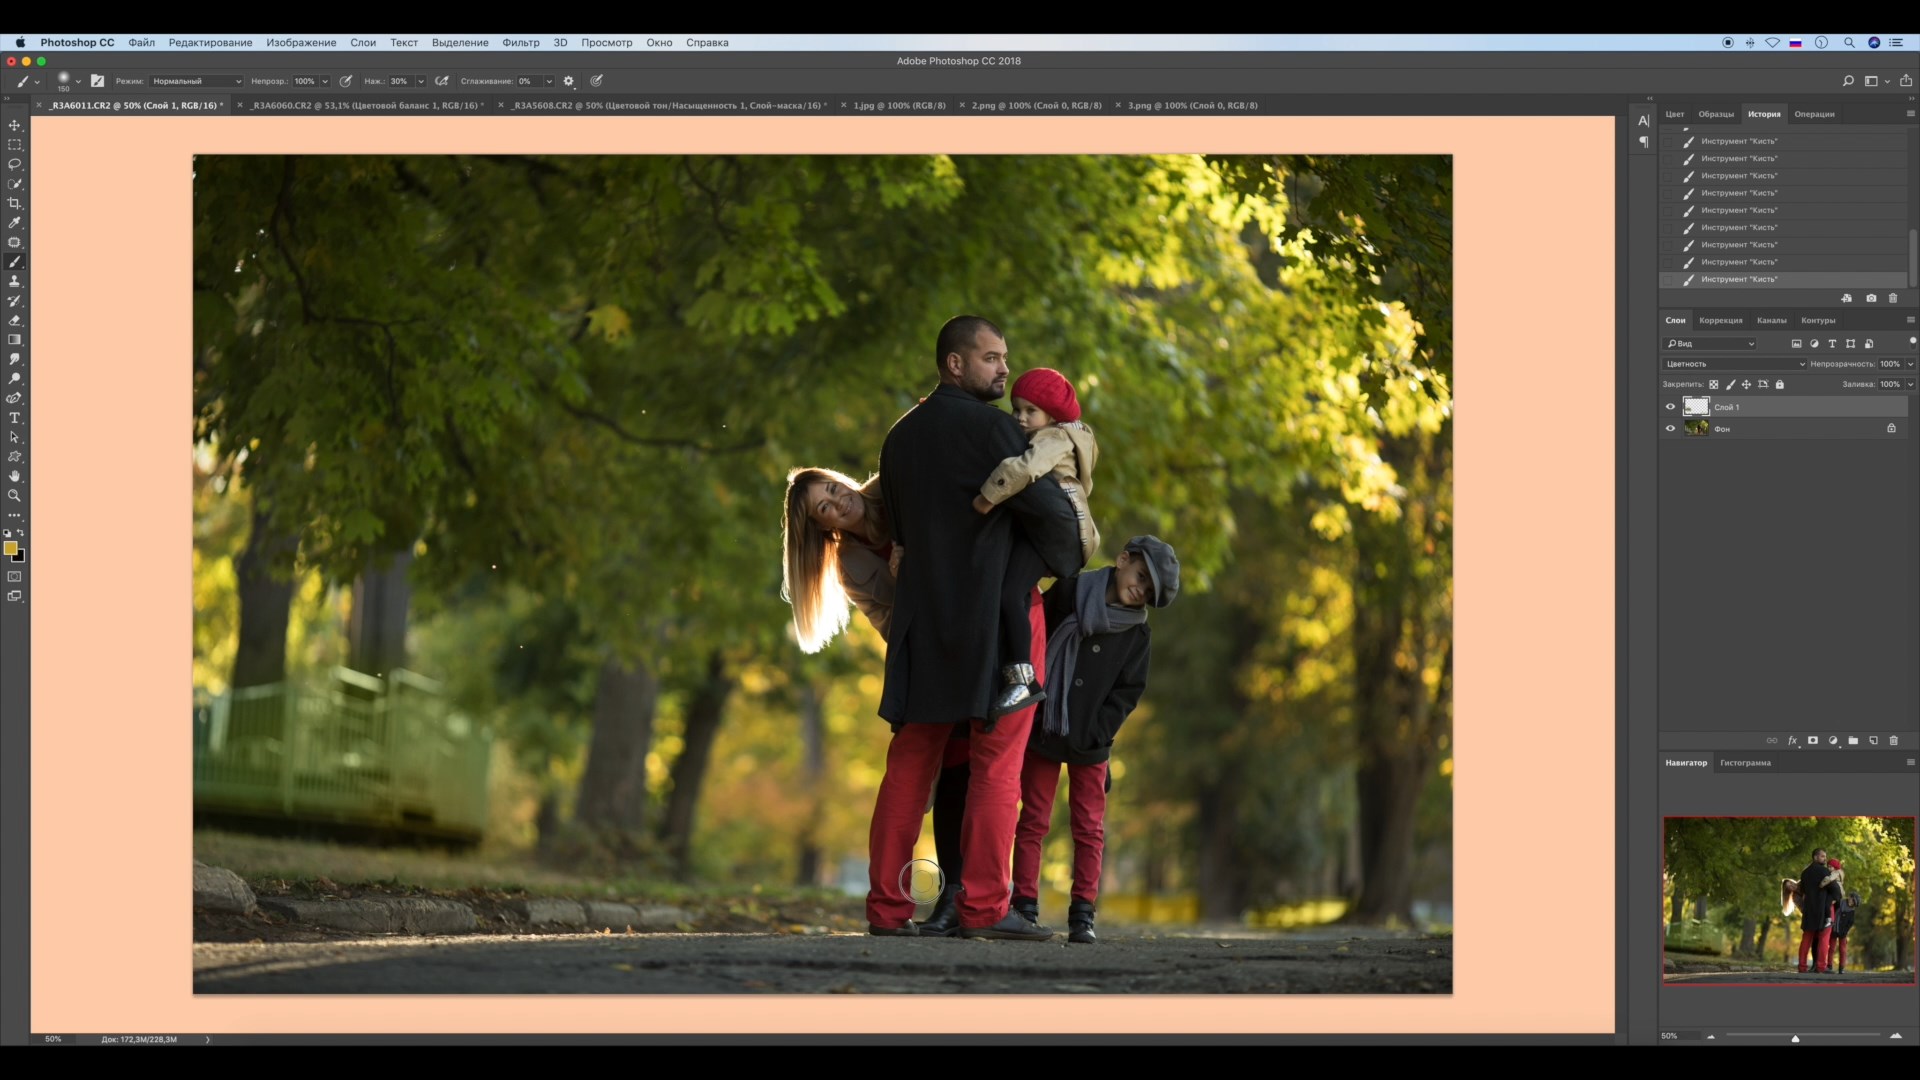The width and height of the screenshot is (1920, 1080).
Task: Switch to the Гистограмма tab
Action: pos(1745,763)
